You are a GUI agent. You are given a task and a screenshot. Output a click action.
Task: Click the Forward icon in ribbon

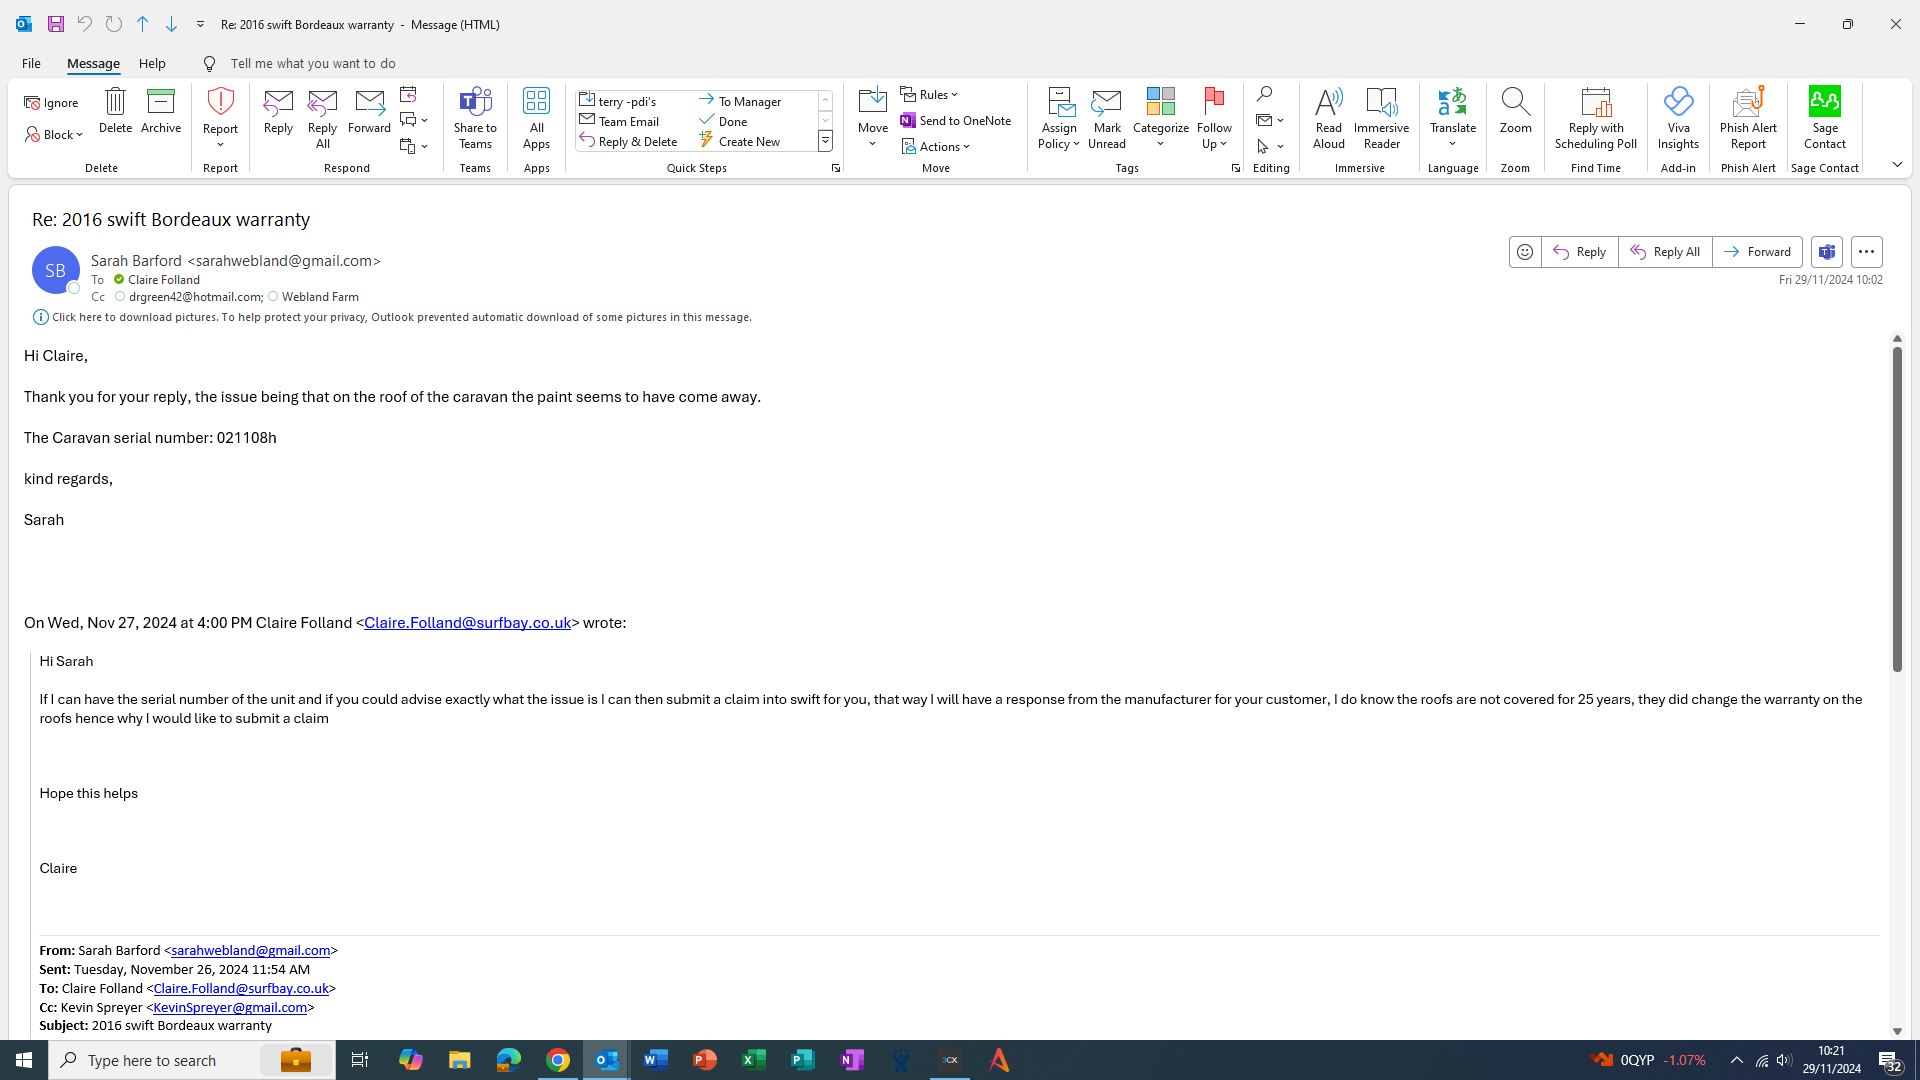coord(369,102)
